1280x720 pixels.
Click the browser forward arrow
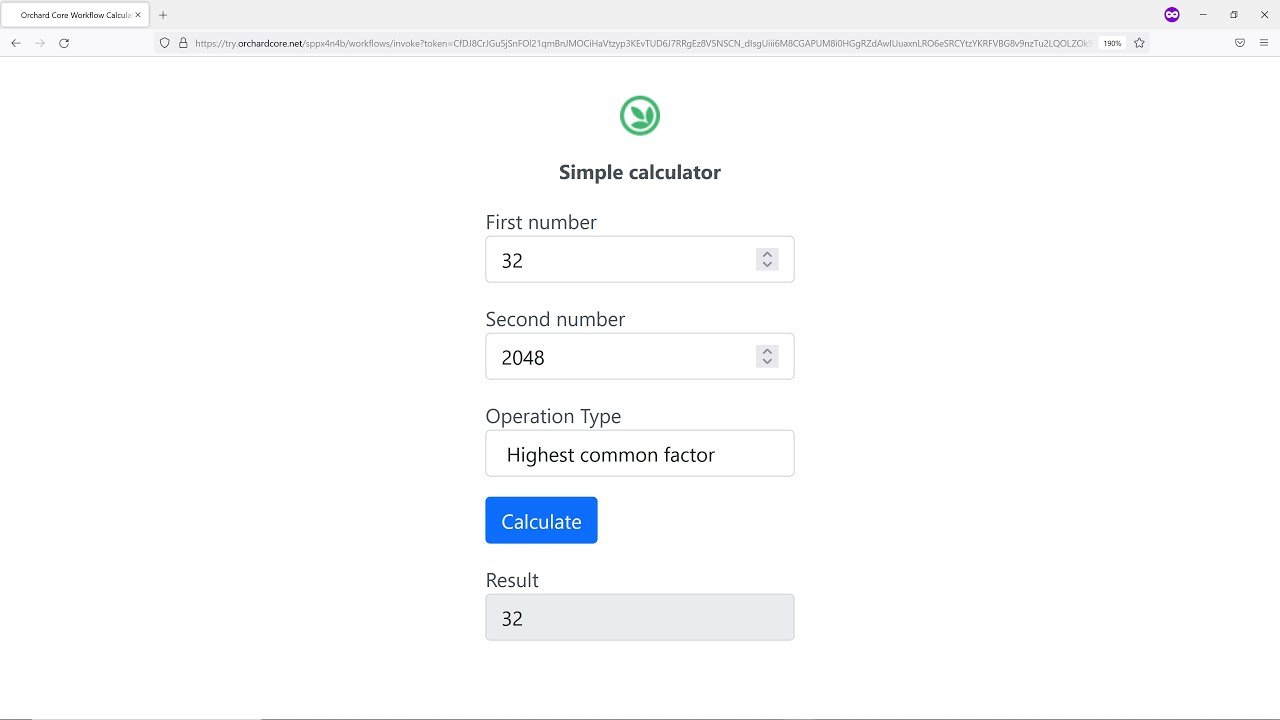coord(40,43)
